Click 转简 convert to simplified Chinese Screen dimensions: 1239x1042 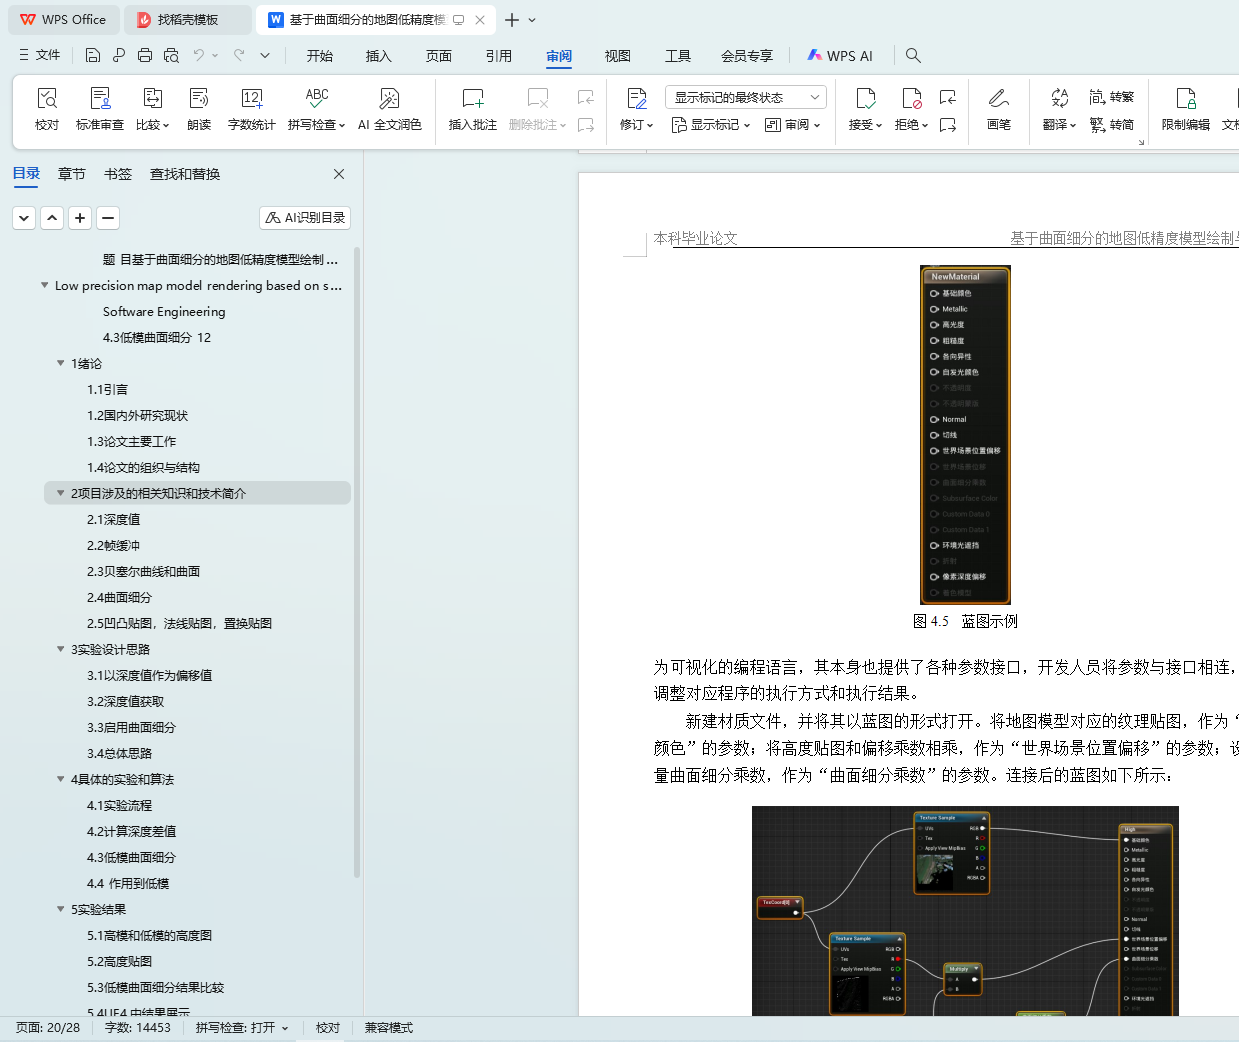(x=1112, y=125)
